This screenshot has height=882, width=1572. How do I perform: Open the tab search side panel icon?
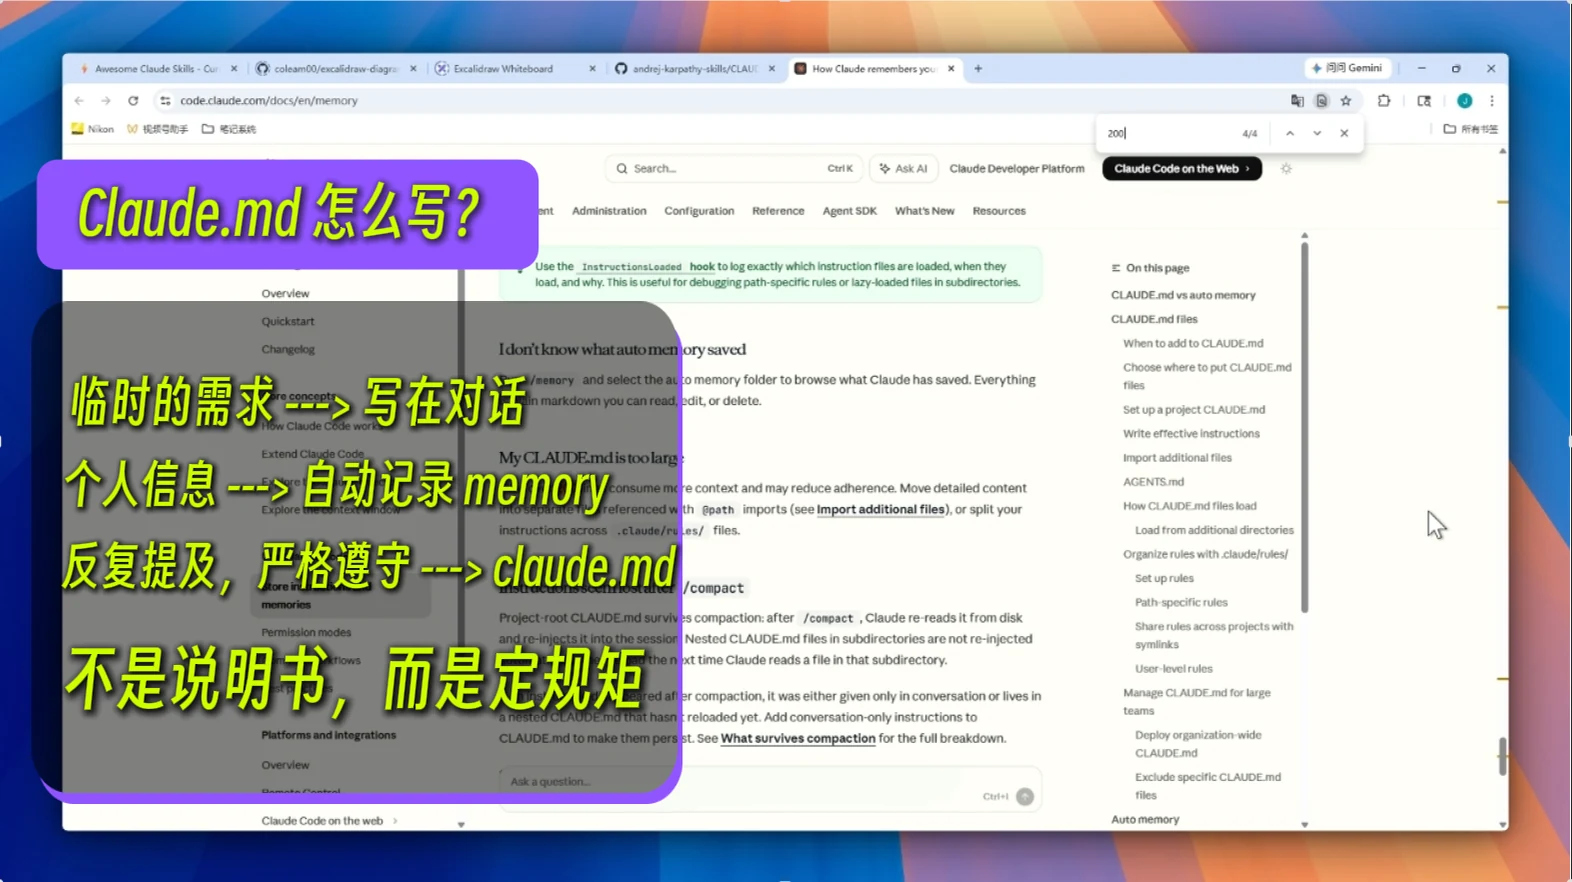[x=1424, y=101]
